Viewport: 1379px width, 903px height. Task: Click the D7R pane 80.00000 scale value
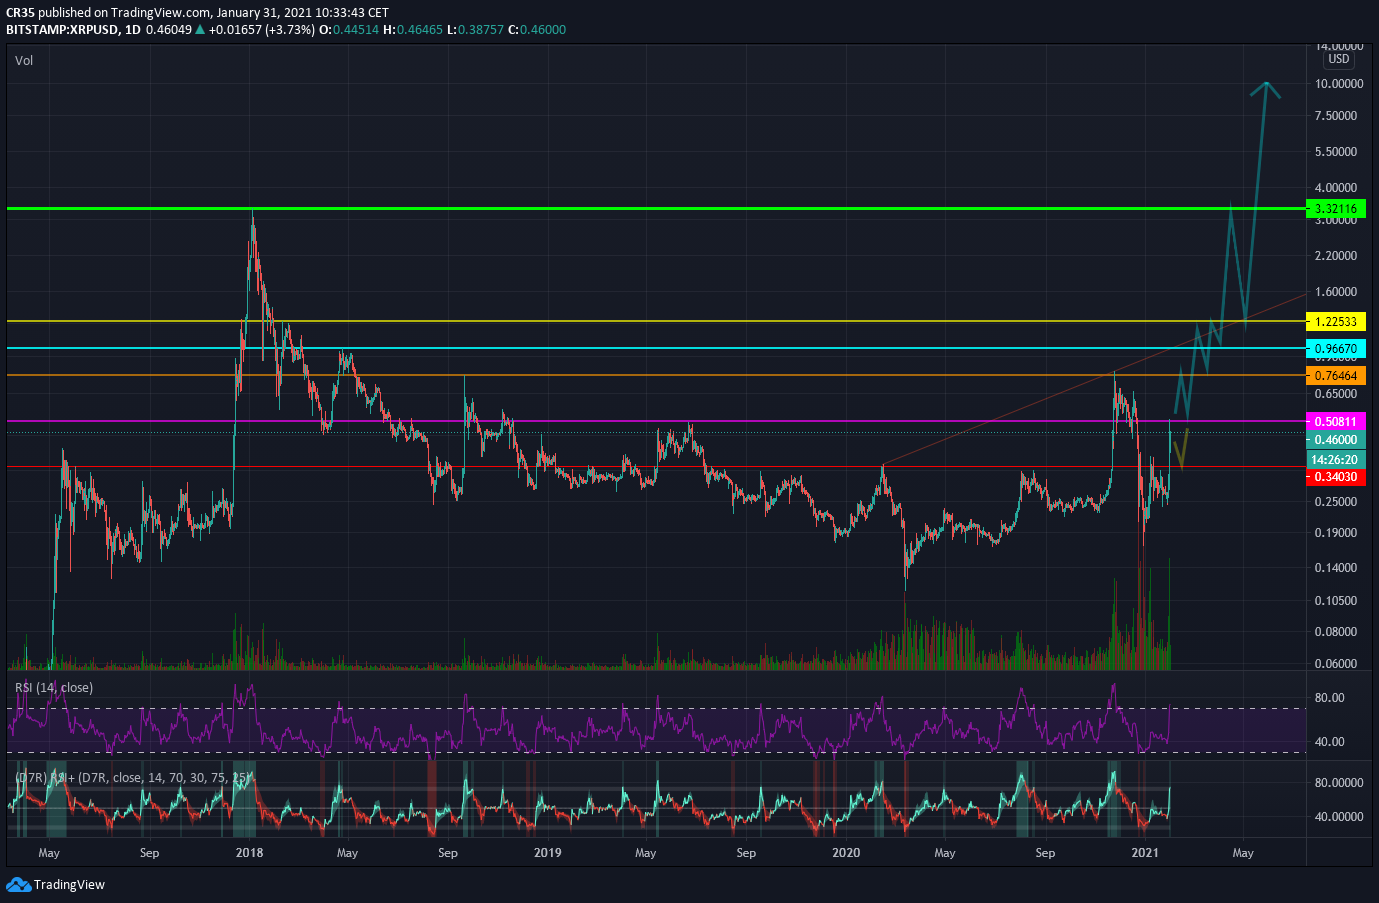pyautogui.click(x=1339, y=783)
